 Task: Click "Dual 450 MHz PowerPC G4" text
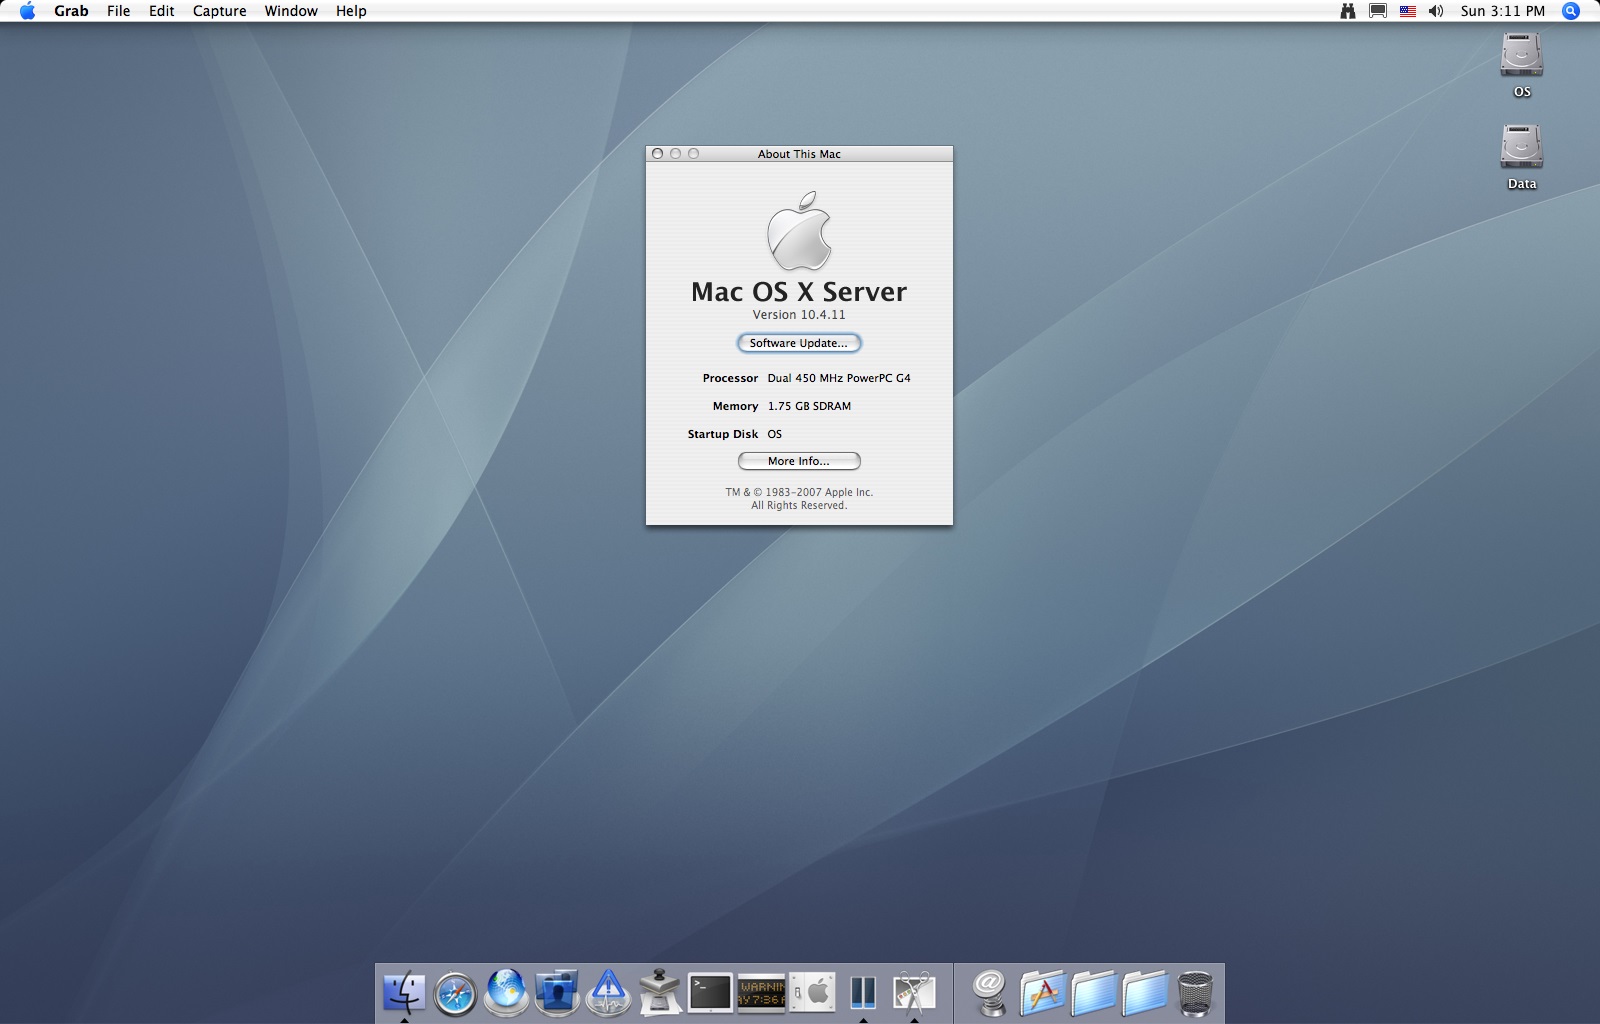[x=839, y=378]
